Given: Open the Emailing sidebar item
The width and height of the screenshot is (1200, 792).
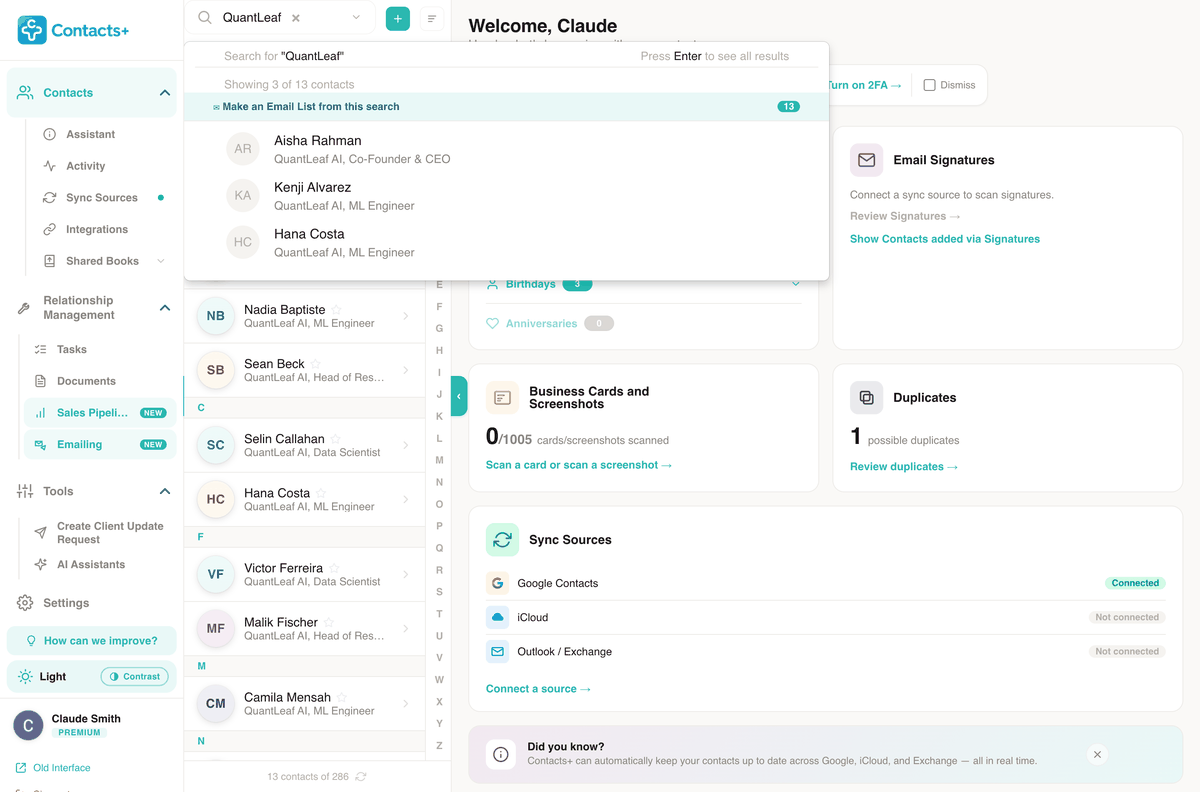Looking at the screenshot, I should [x=100, y=444].
